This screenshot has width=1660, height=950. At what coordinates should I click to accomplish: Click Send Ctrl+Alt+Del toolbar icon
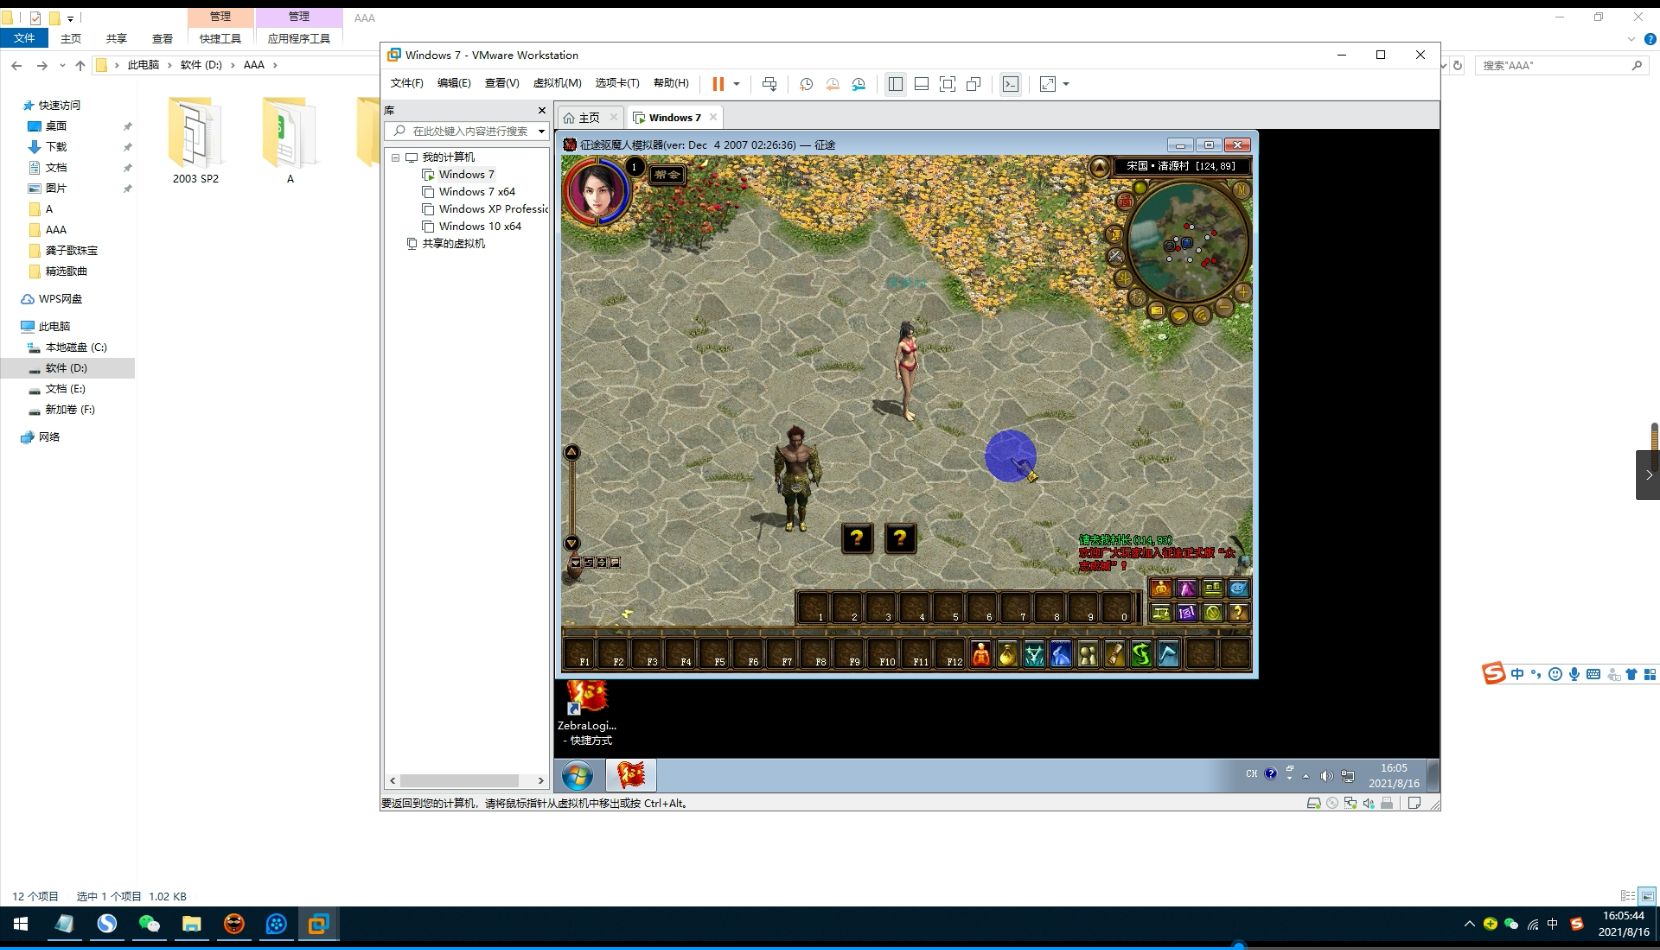[x=769, y=84]
